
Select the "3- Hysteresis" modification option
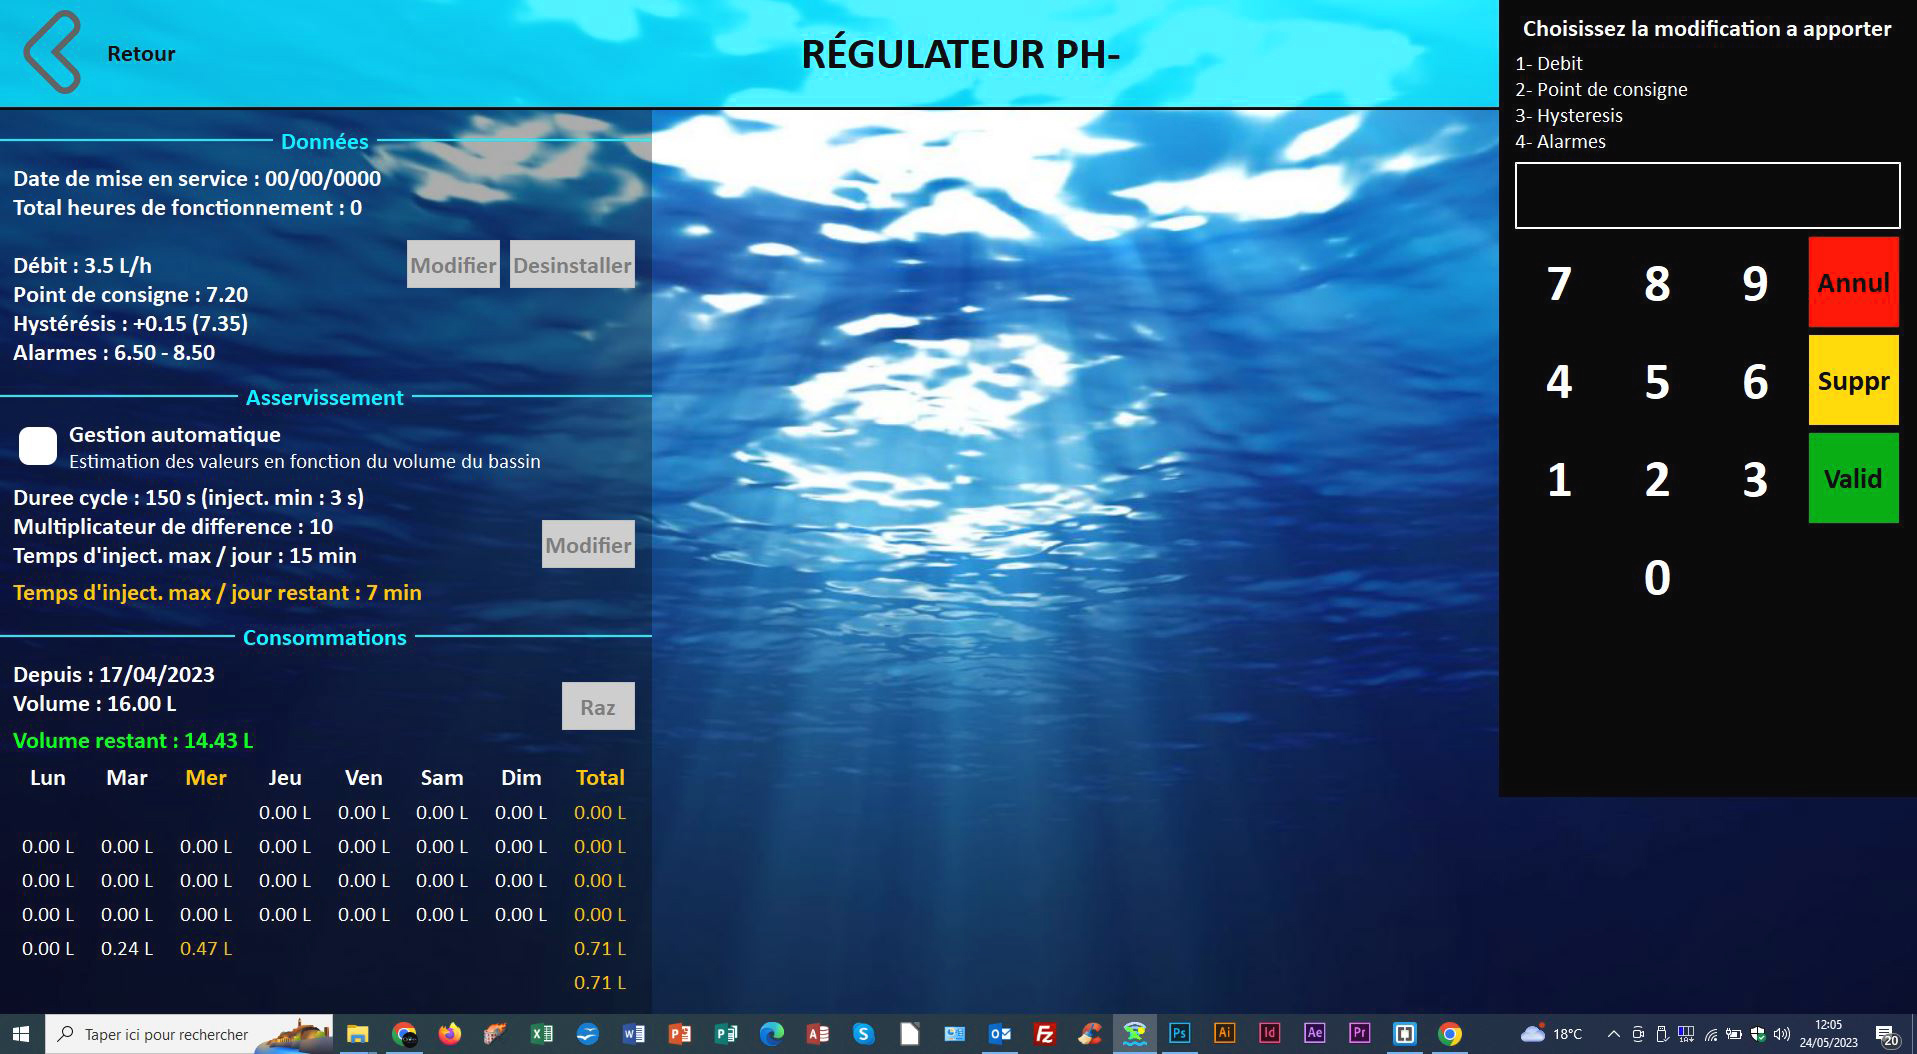(x=1570, y=115)
